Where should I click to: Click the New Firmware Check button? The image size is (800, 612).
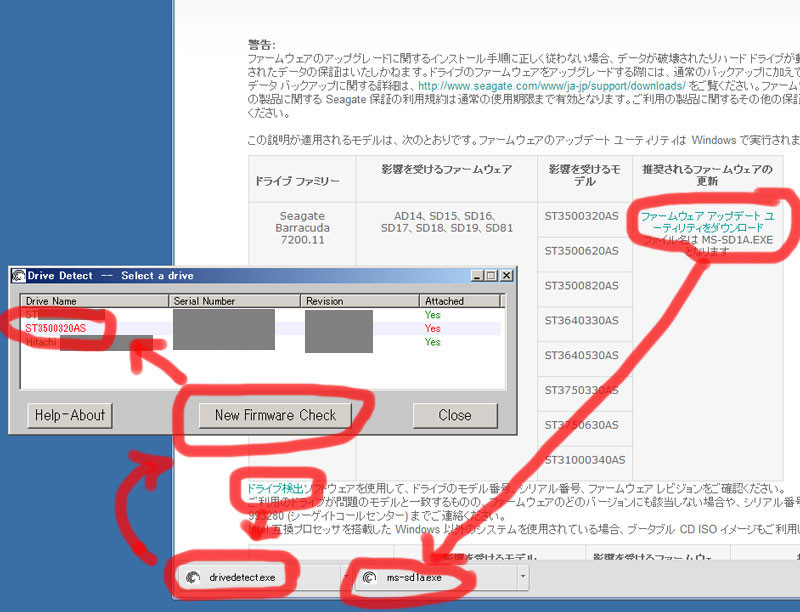[275, 415]
